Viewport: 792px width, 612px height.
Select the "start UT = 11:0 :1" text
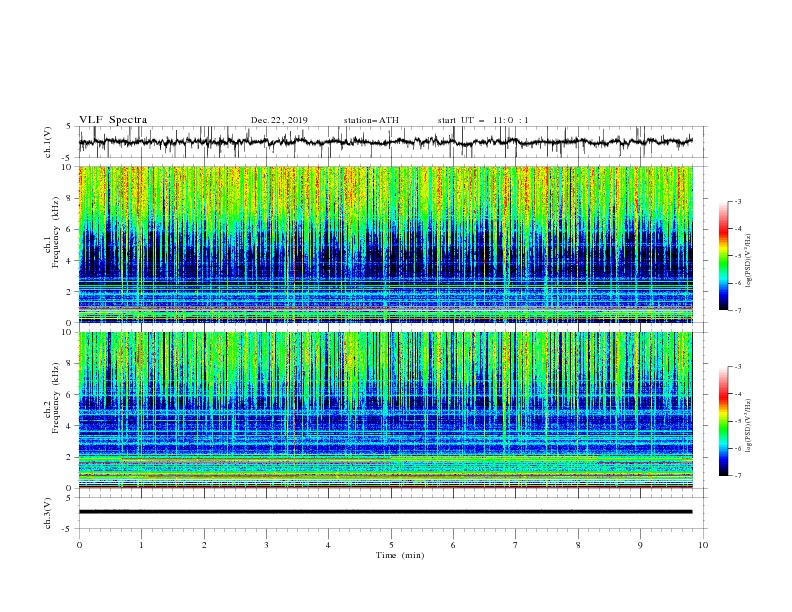tap(483, 120)
